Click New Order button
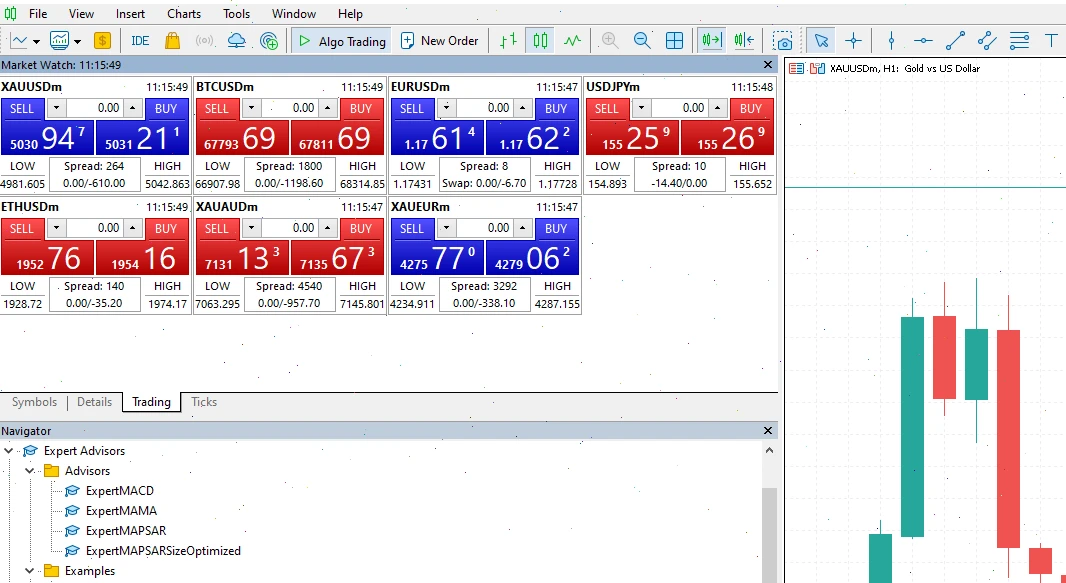 [440, 41]
